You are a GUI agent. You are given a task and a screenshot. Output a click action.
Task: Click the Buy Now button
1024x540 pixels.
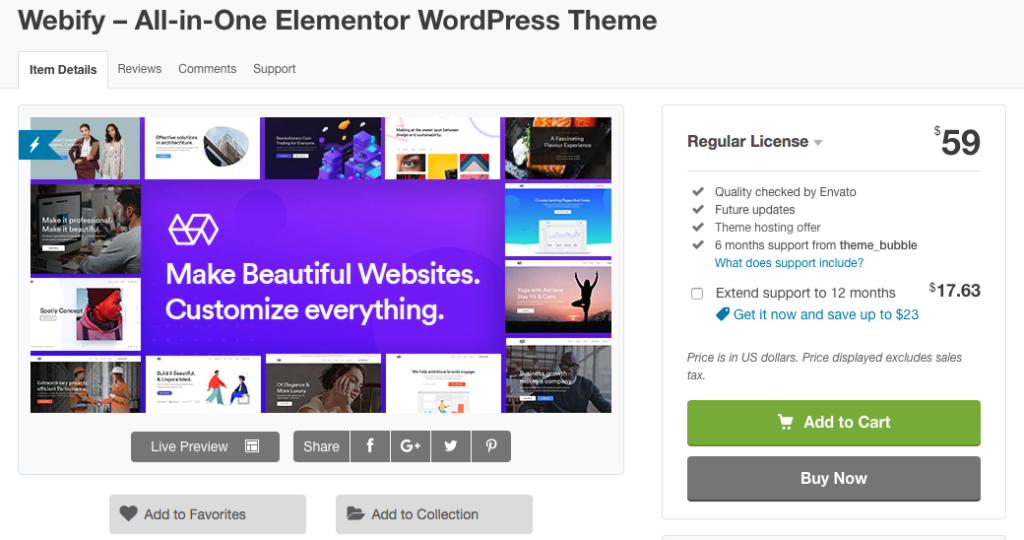833,479
